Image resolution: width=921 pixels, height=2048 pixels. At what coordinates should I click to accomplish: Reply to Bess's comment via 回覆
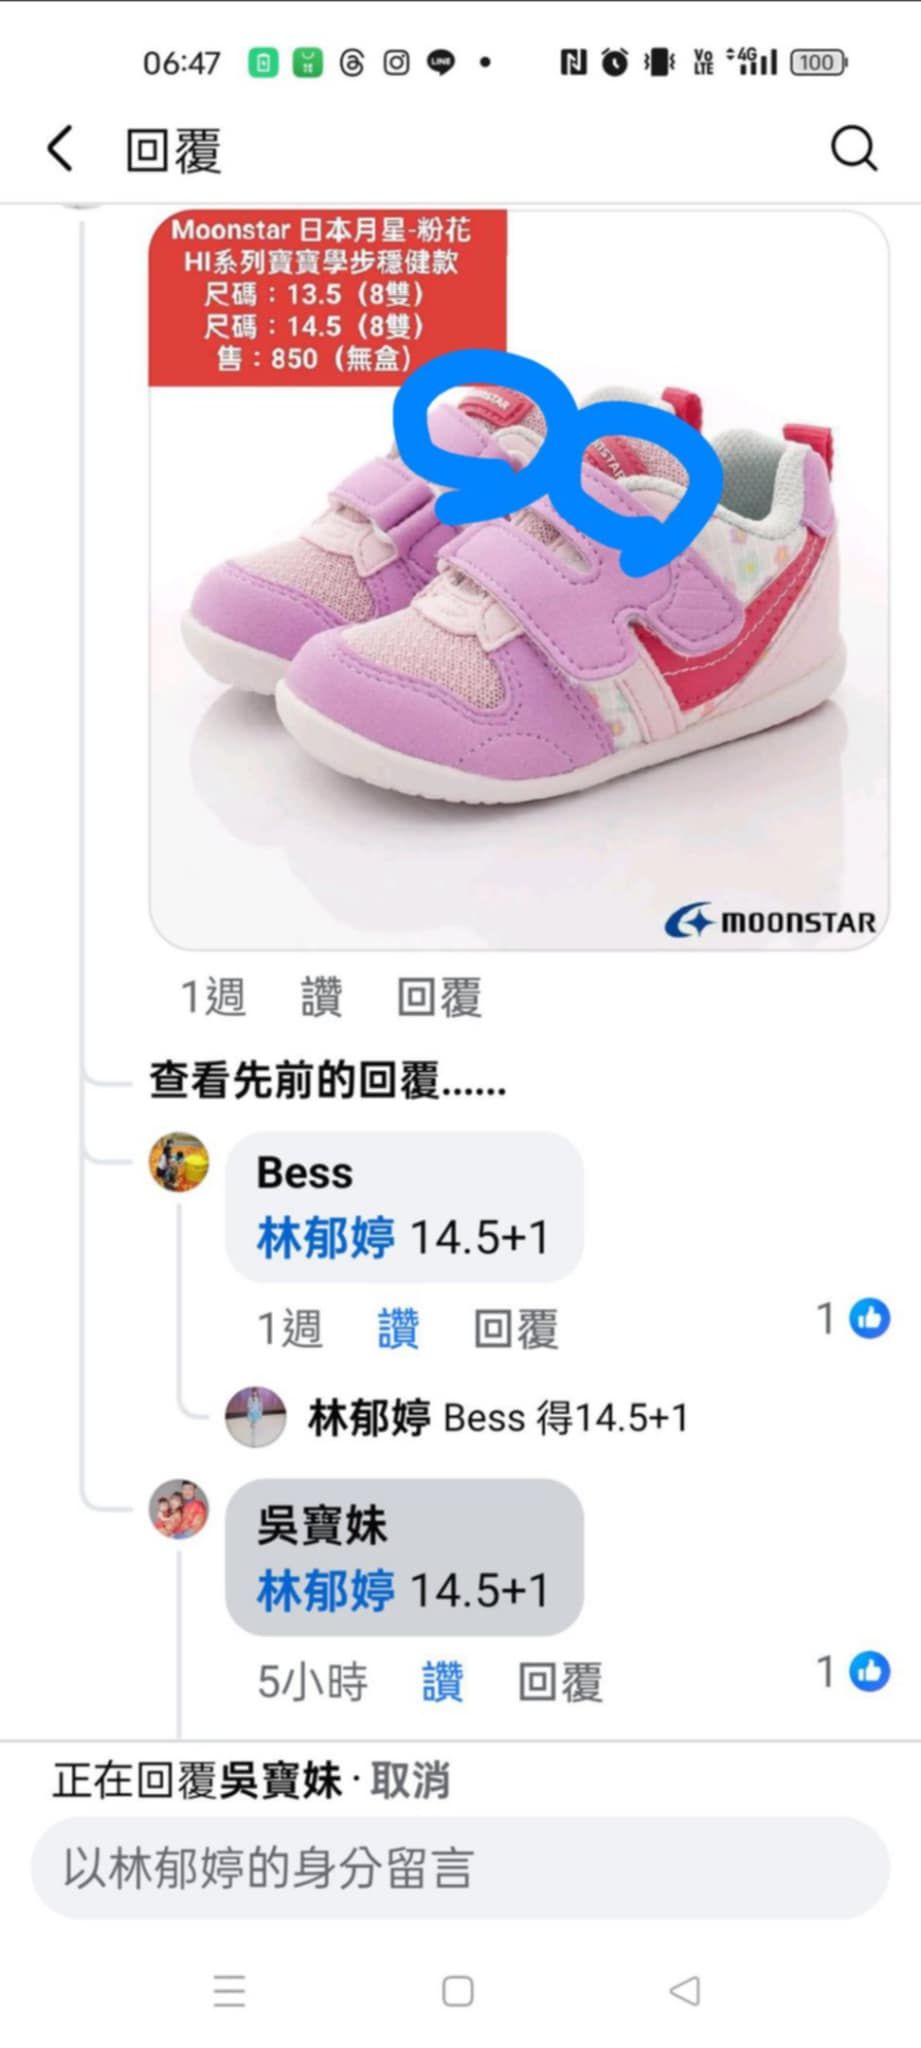[x=516, y=1329]
